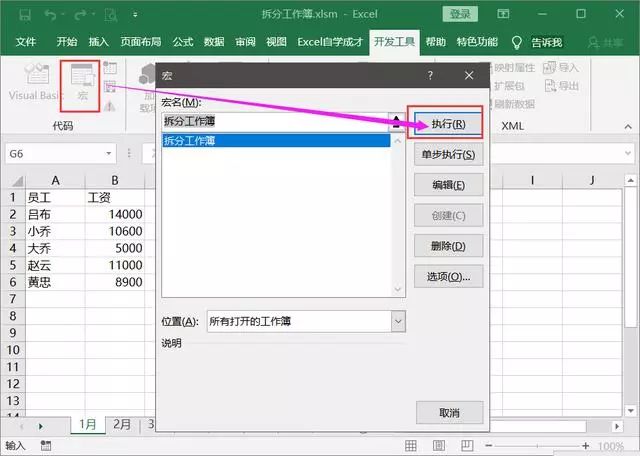The image size is (640, 456).
Task: Open the 特色功能 tab
Action: click(477, 42)
